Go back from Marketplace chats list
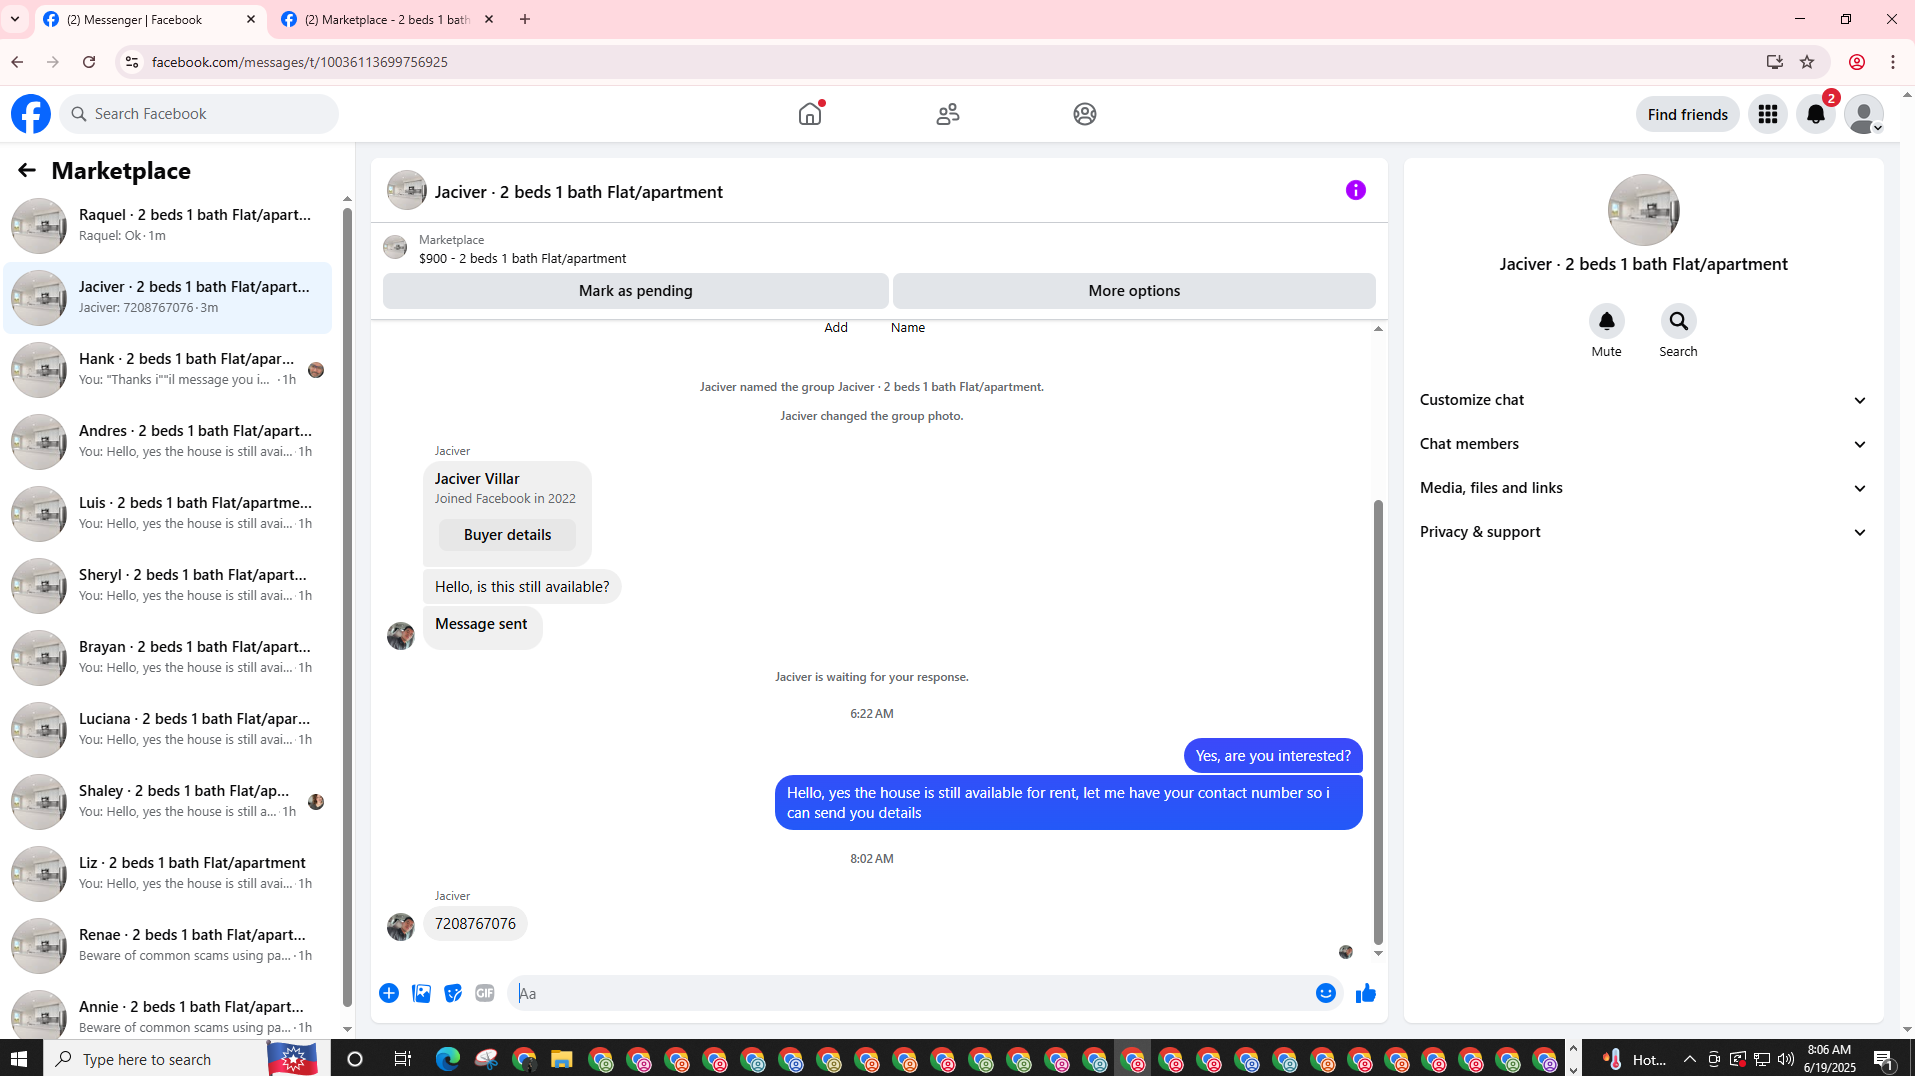Image resolution: width=1915 pixels, height=1076 pixels. coord(27,171)
